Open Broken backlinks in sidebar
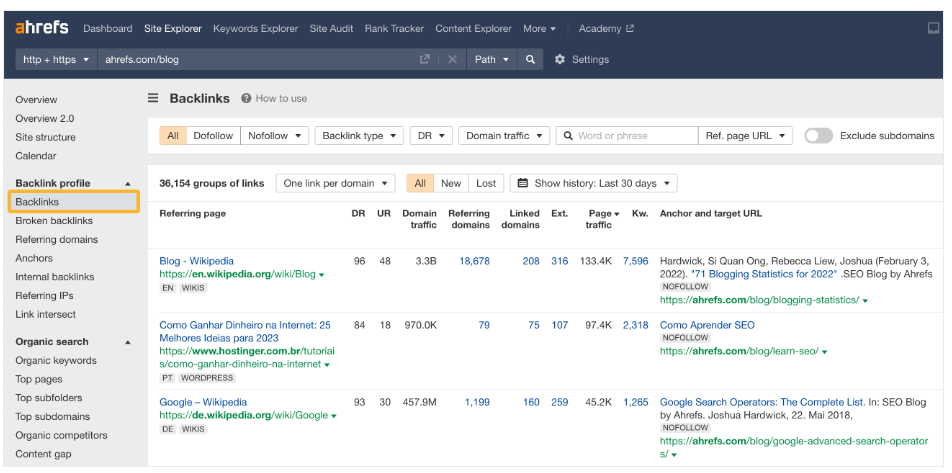The height and width of the screenshot is (473, 952). tap(54, 220)
